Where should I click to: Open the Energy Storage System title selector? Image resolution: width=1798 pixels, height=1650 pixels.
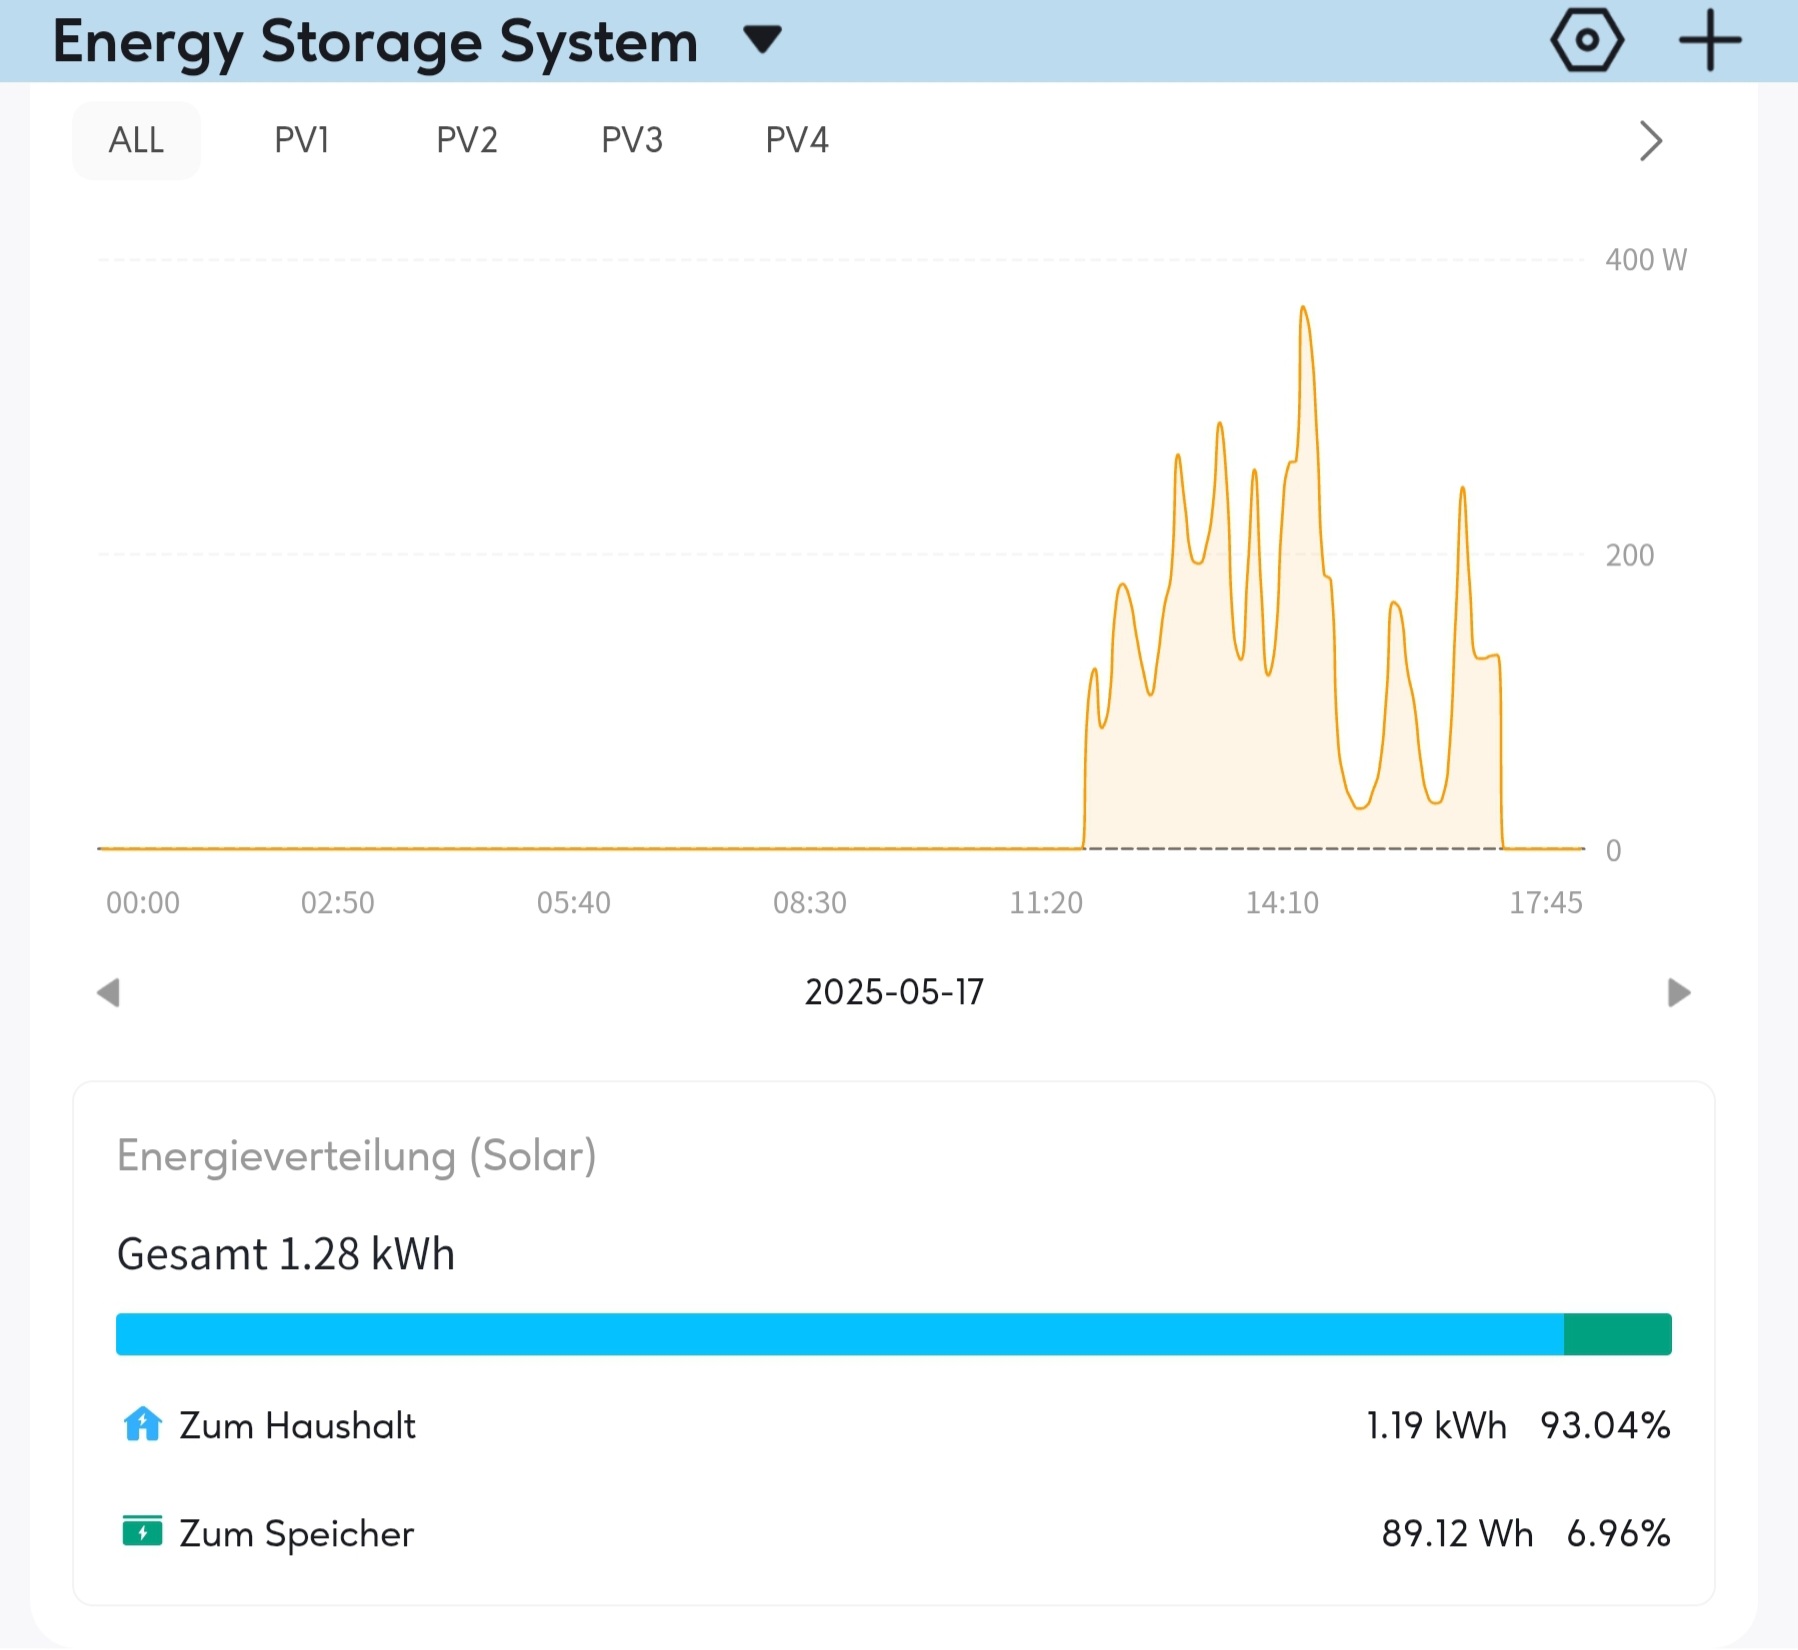[375, 42]
